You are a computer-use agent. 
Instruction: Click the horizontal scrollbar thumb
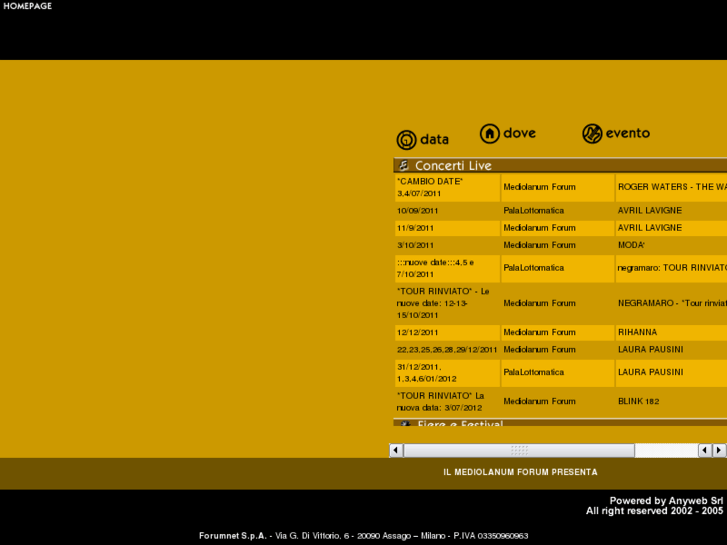pyautogui.click(x=519, y=450)
